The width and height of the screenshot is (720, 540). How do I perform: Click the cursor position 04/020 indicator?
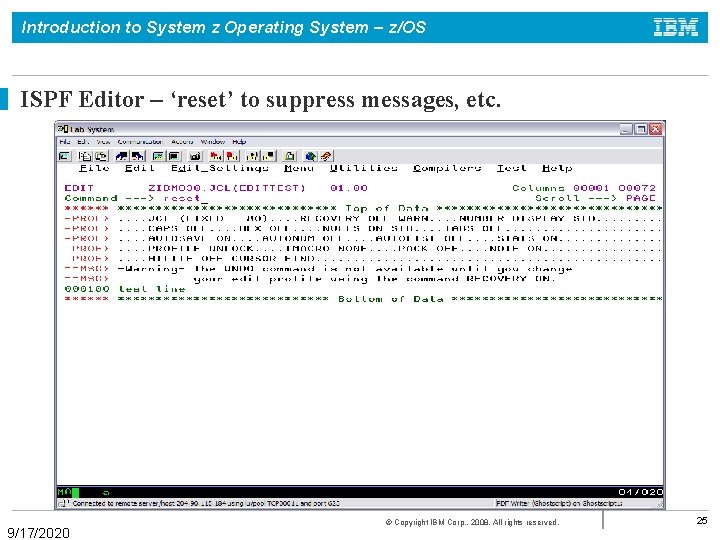[641, 492]
